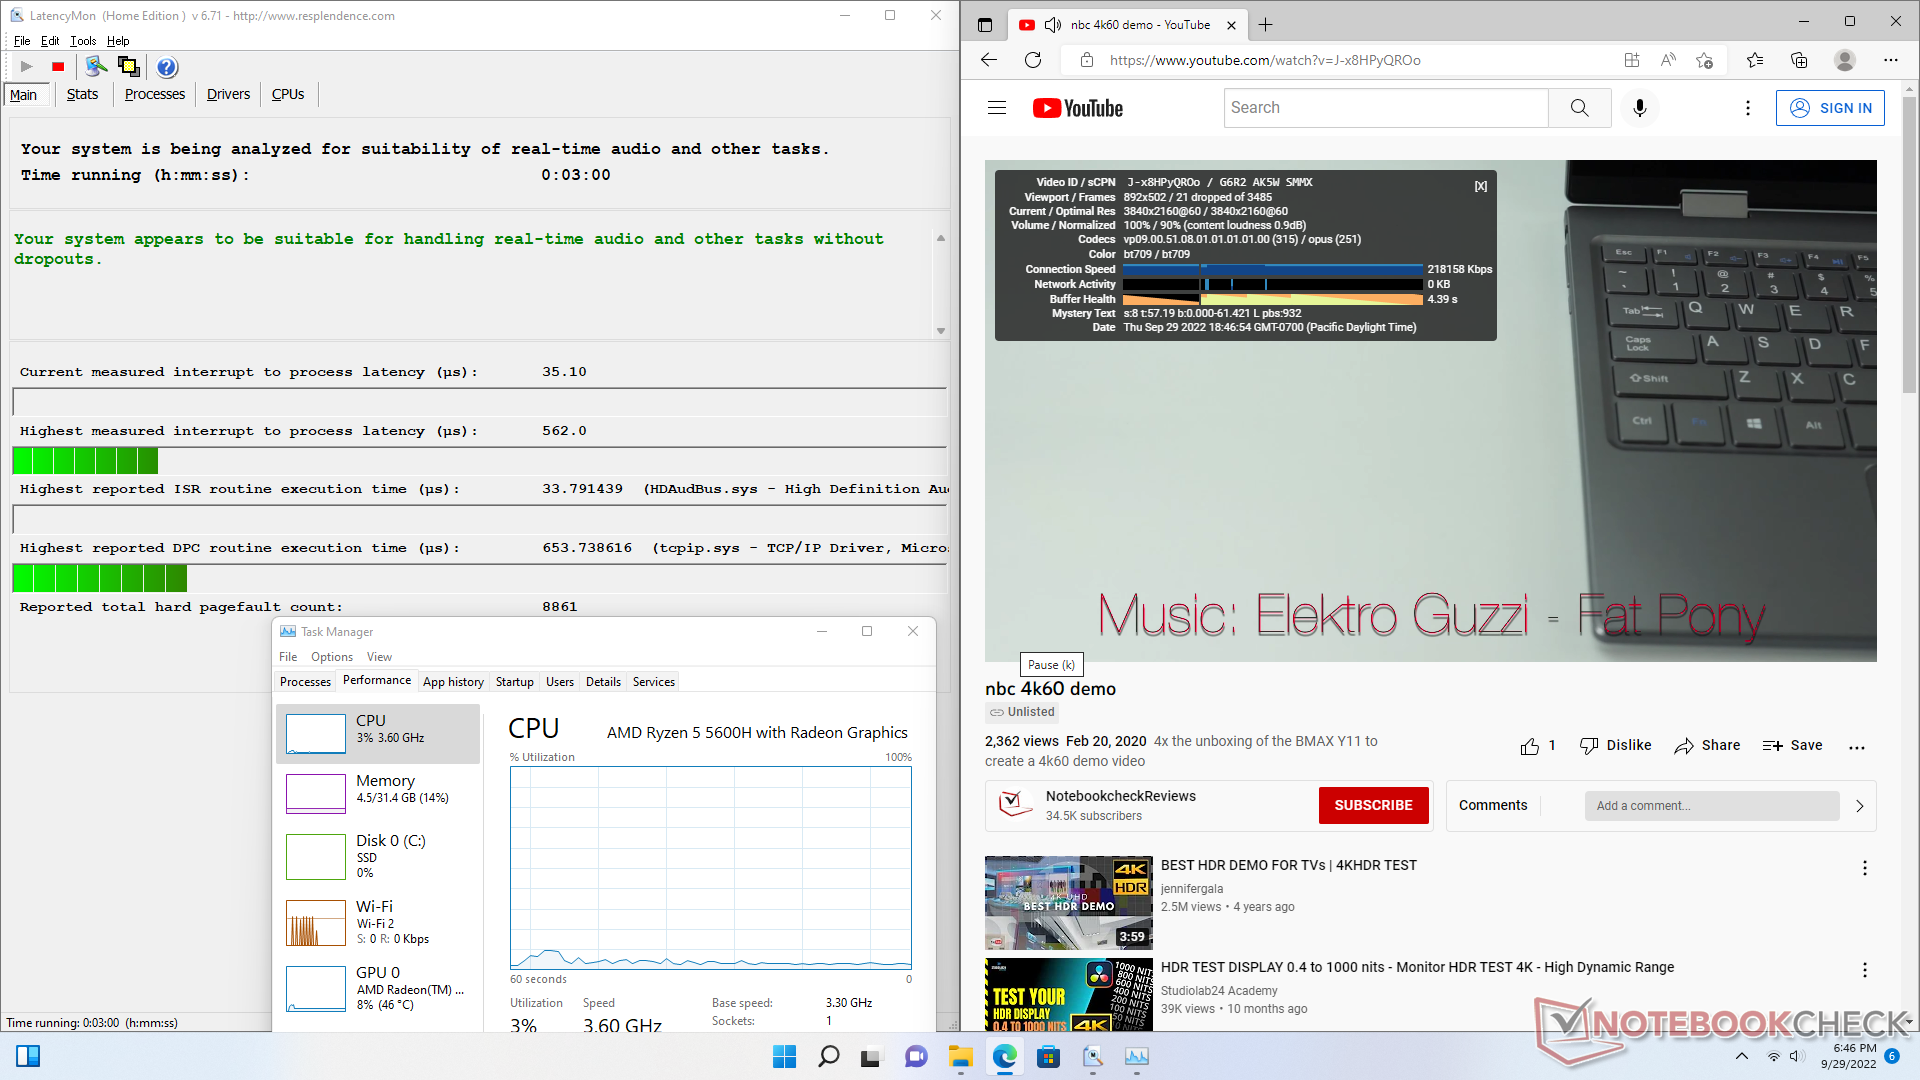
Task: Click the green start monitor play icon
Action: click(27, 67)
